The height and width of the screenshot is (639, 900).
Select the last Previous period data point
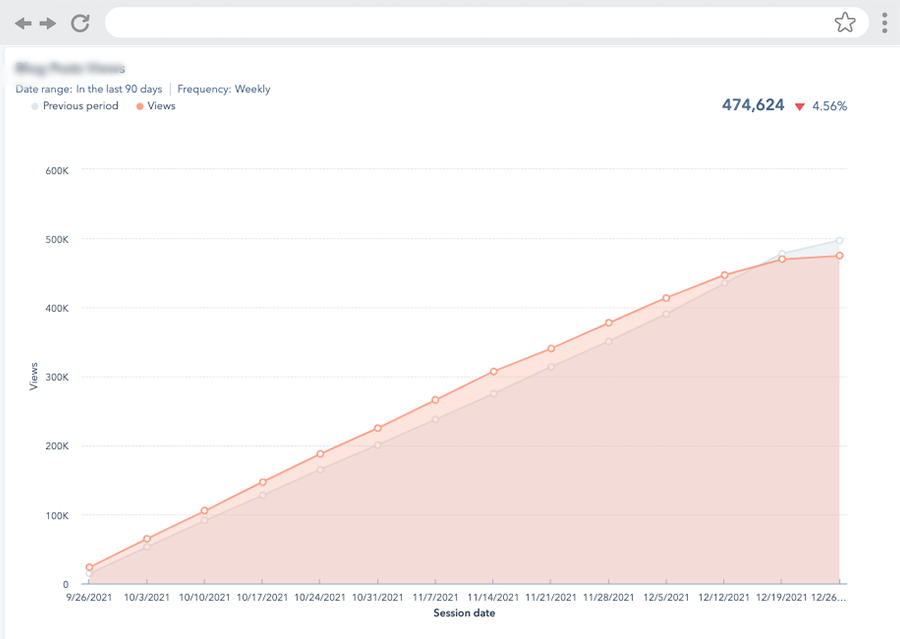(x=839, y=241)
